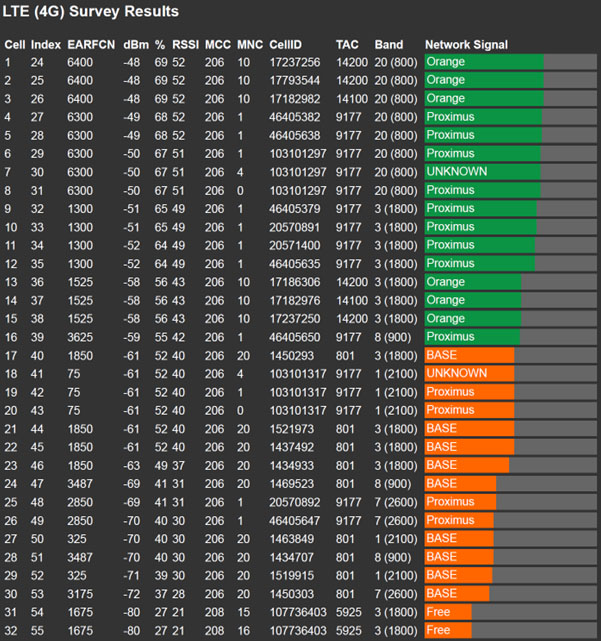
Task: Click the EARFCN column header
Action: [x=91, y=45]
